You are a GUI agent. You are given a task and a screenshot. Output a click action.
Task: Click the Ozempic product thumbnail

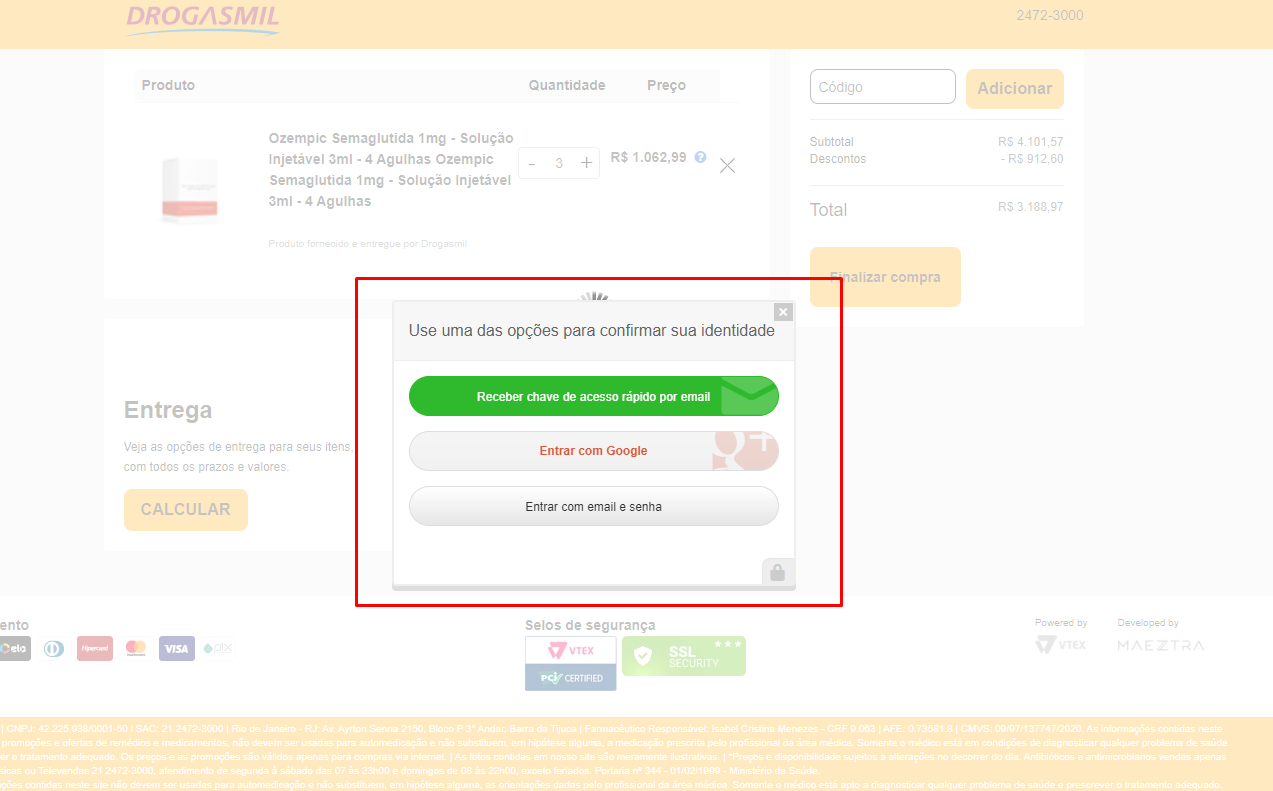189,189
